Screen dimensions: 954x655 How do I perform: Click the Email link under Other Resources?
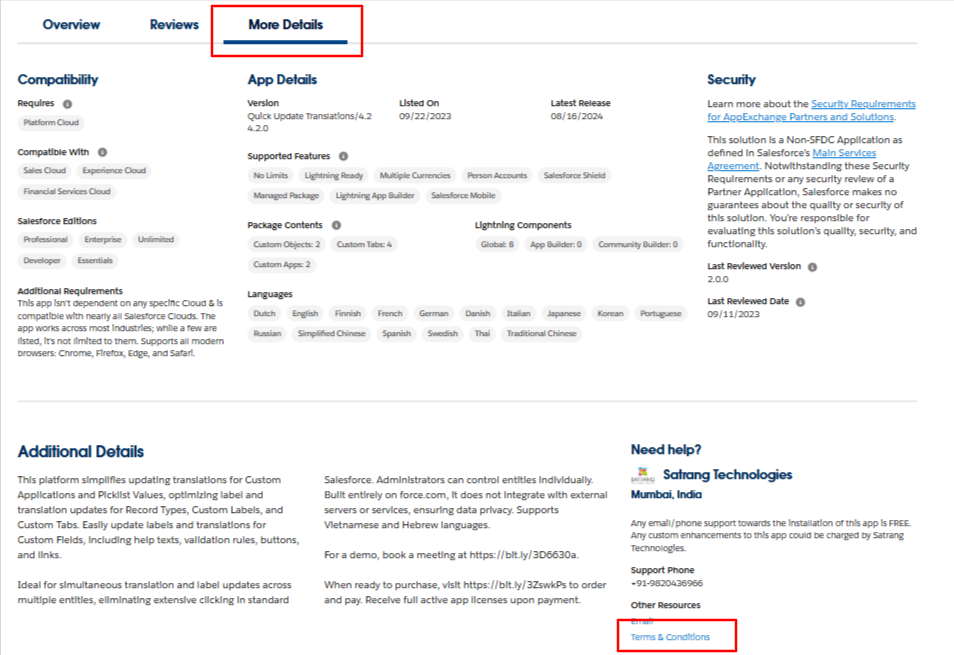pos(642,621)
